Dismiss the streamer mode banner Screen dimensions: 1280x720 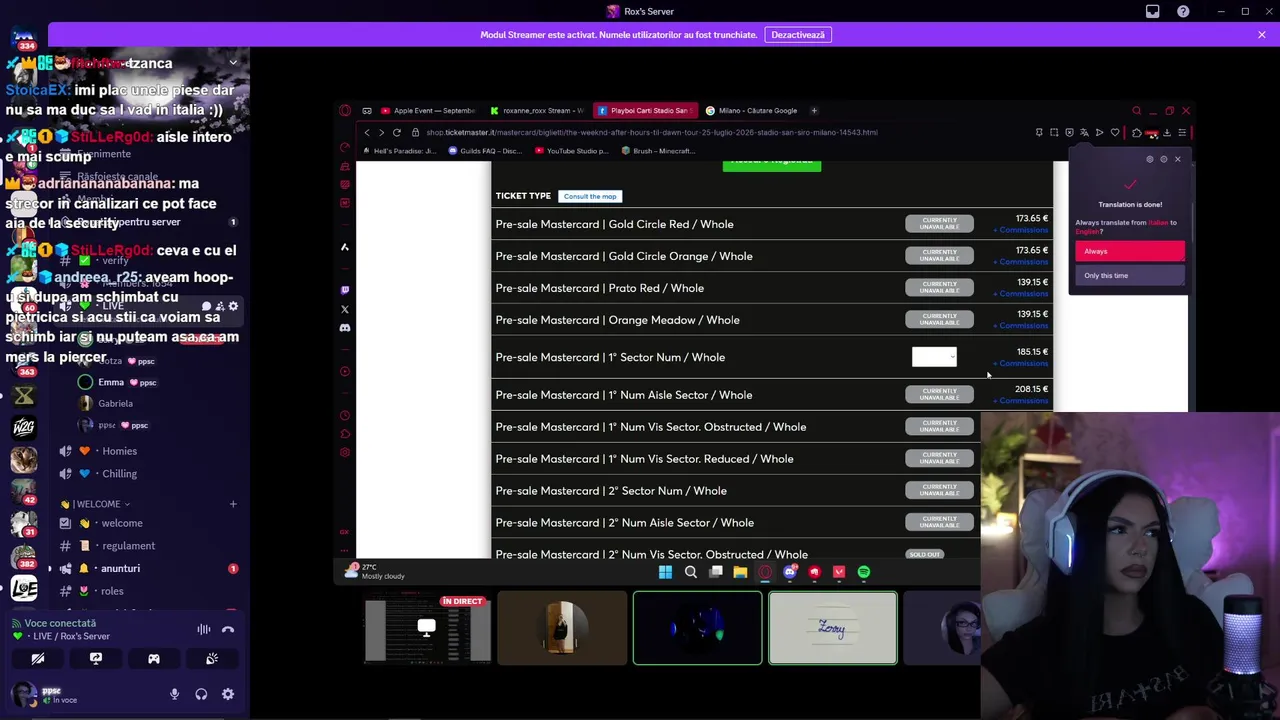1261,35
